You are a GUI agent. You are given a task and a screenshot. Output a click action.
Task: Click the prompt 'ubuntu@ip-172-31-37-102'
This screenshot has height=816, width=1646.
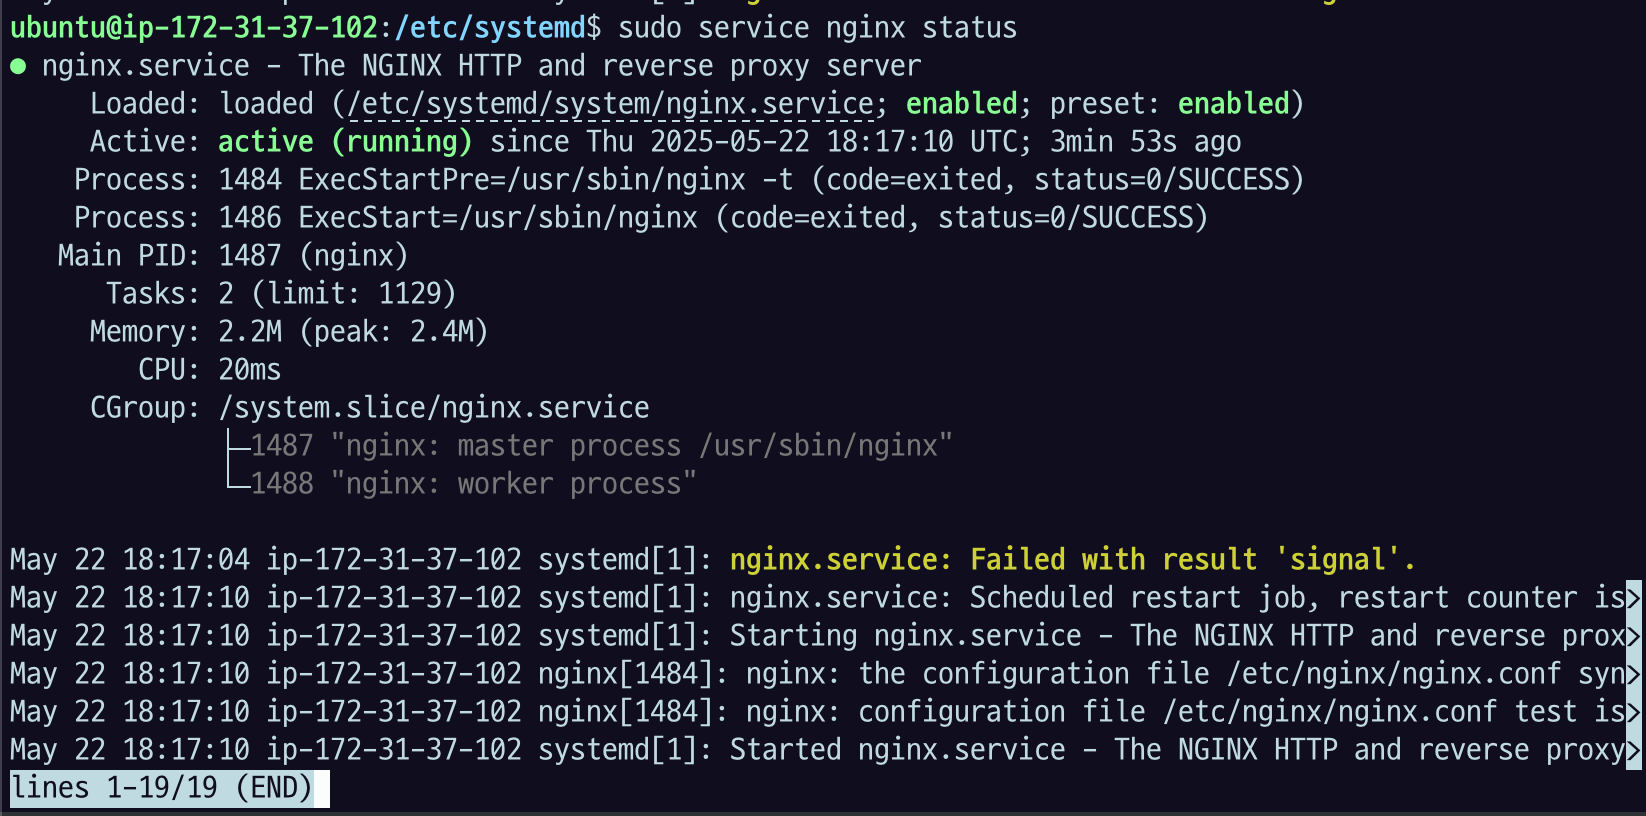point(194,28)
